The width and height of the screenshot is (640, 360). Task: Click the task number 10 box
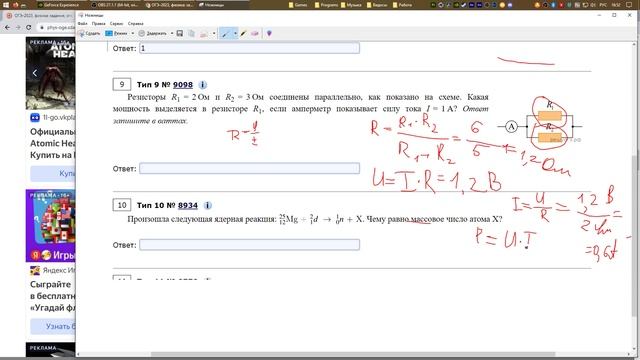pos(122,205)
